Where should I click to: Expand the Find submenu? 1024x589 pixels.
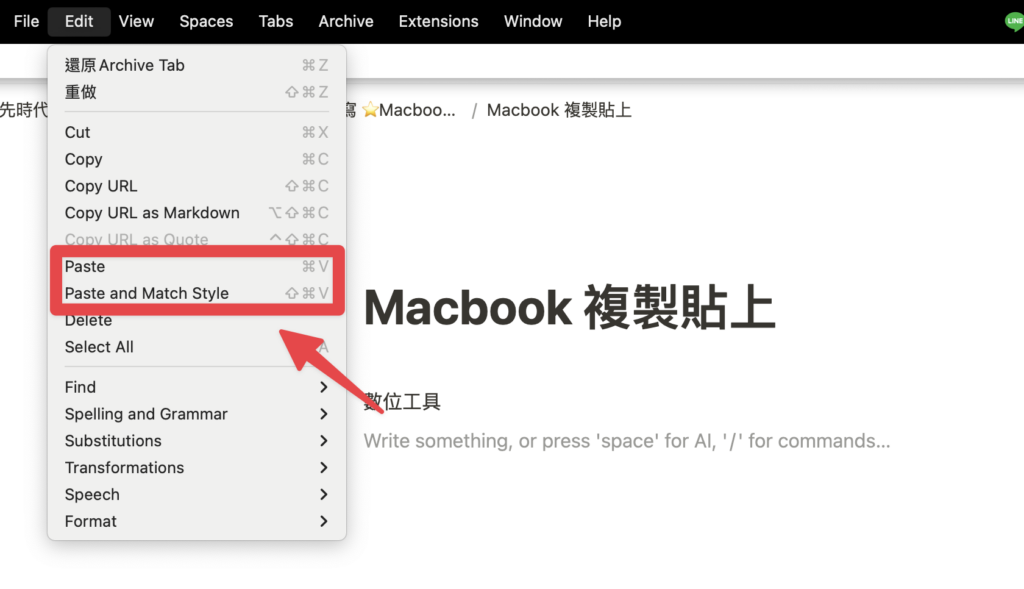tap(197, 387)
